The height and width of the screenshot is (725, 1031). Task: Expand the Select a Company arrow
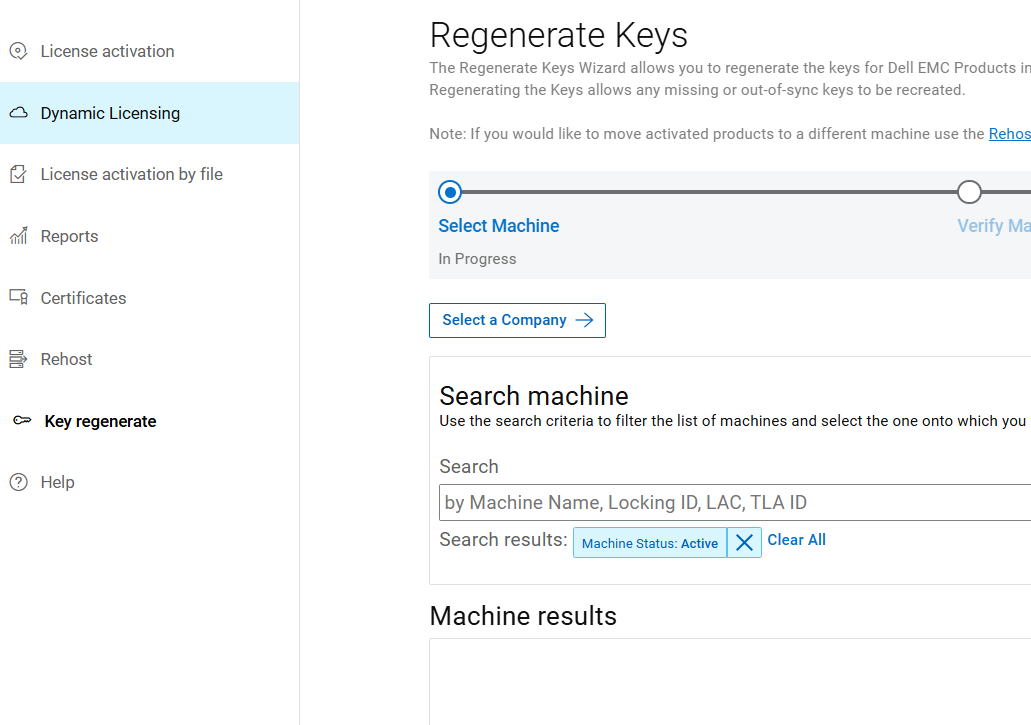tap(584, 320)
